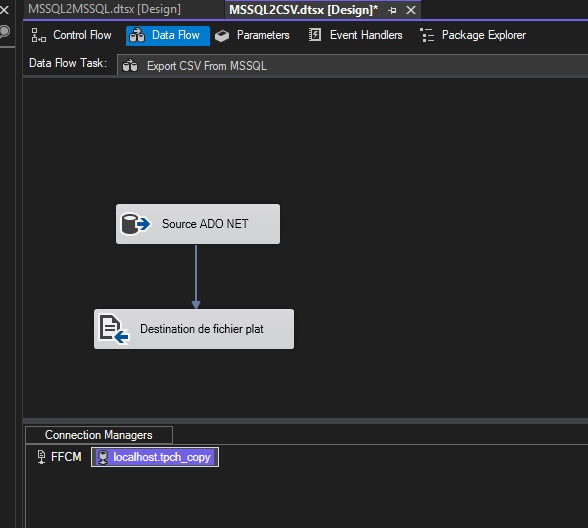Click the localhost.tpch_copy database connection icon

click(x=103, y=457)
